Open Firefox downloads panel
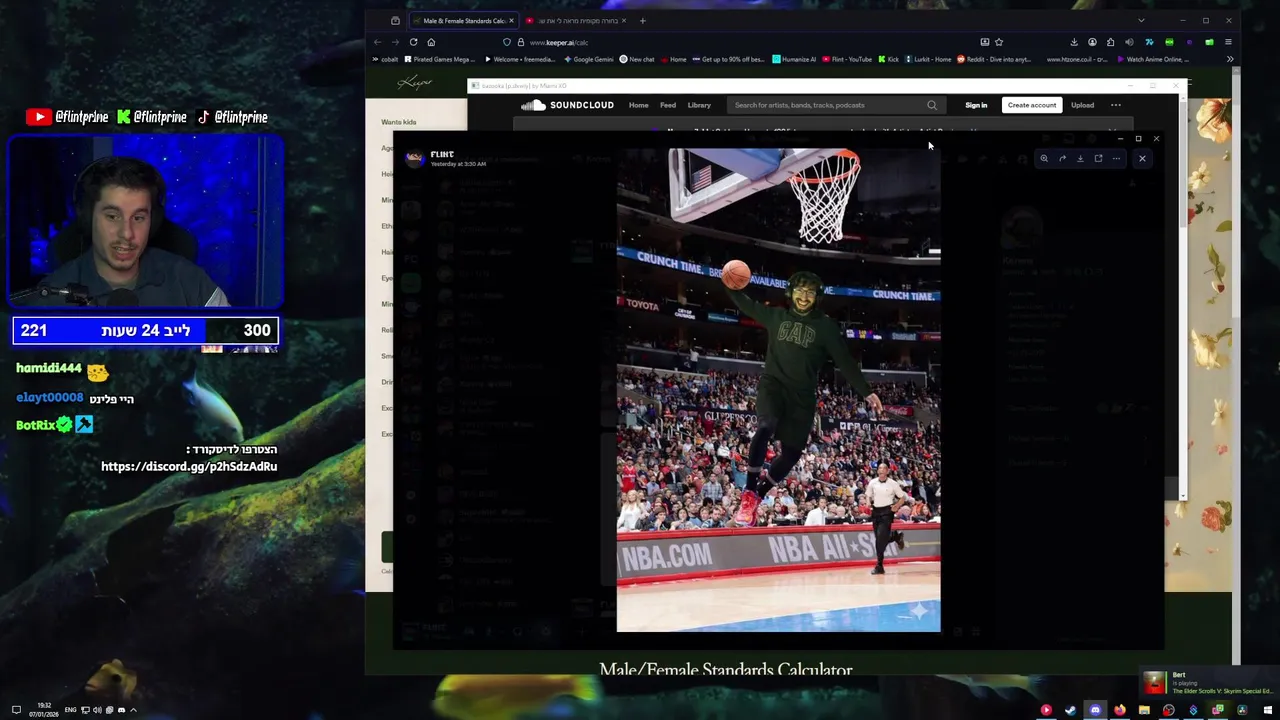 point(1074,42)
